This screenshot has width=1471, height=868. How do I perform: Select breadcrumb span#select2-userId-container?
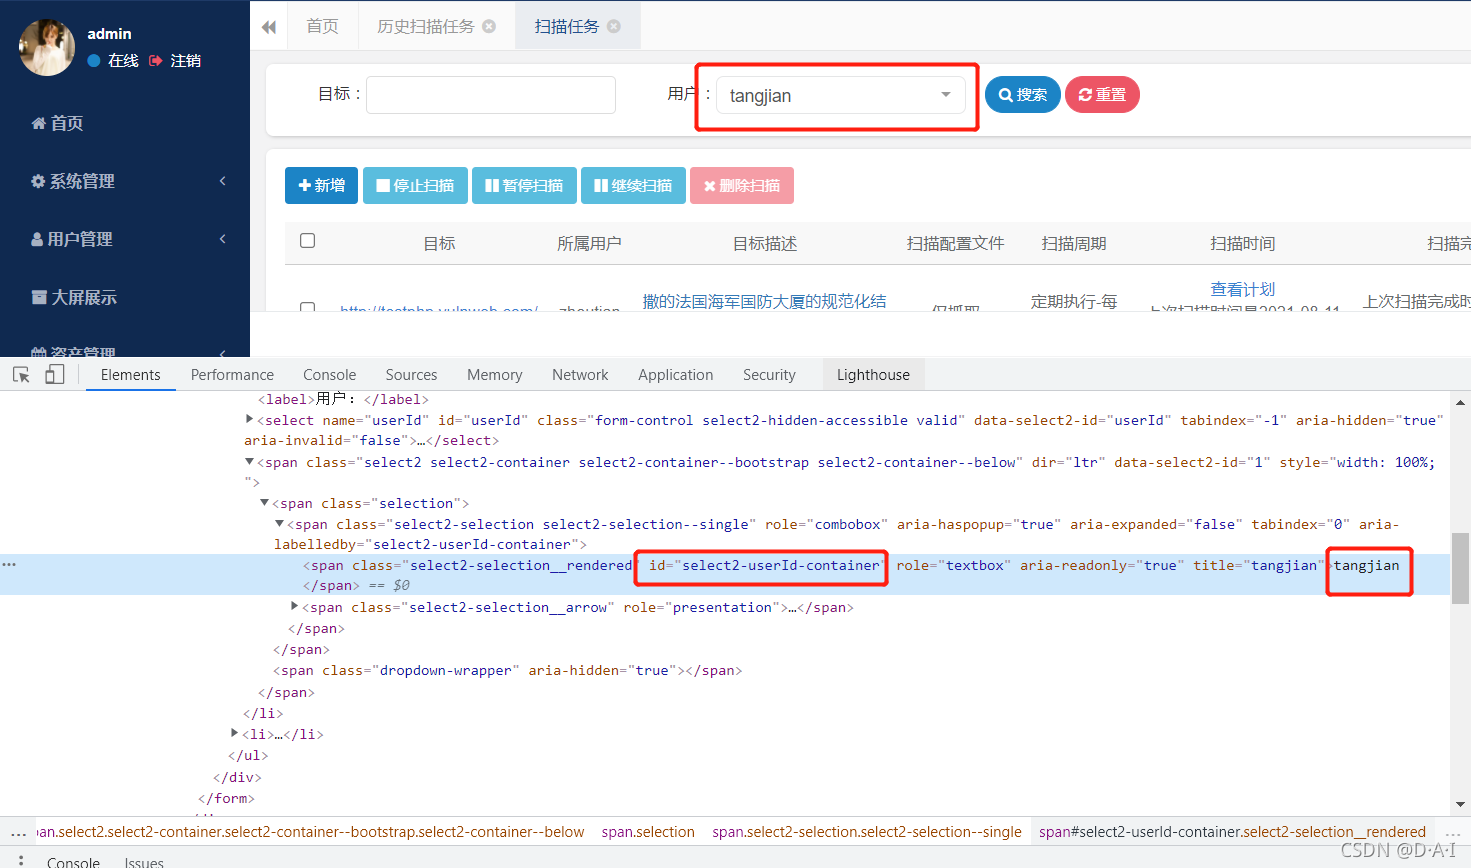(1232, 832)
